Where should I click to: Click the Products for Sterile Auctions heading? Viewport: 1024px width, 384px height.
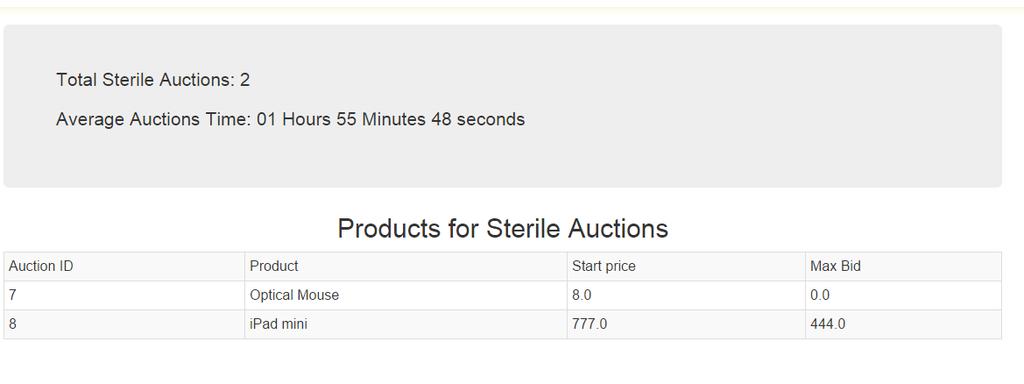click(x=503, y=229)
